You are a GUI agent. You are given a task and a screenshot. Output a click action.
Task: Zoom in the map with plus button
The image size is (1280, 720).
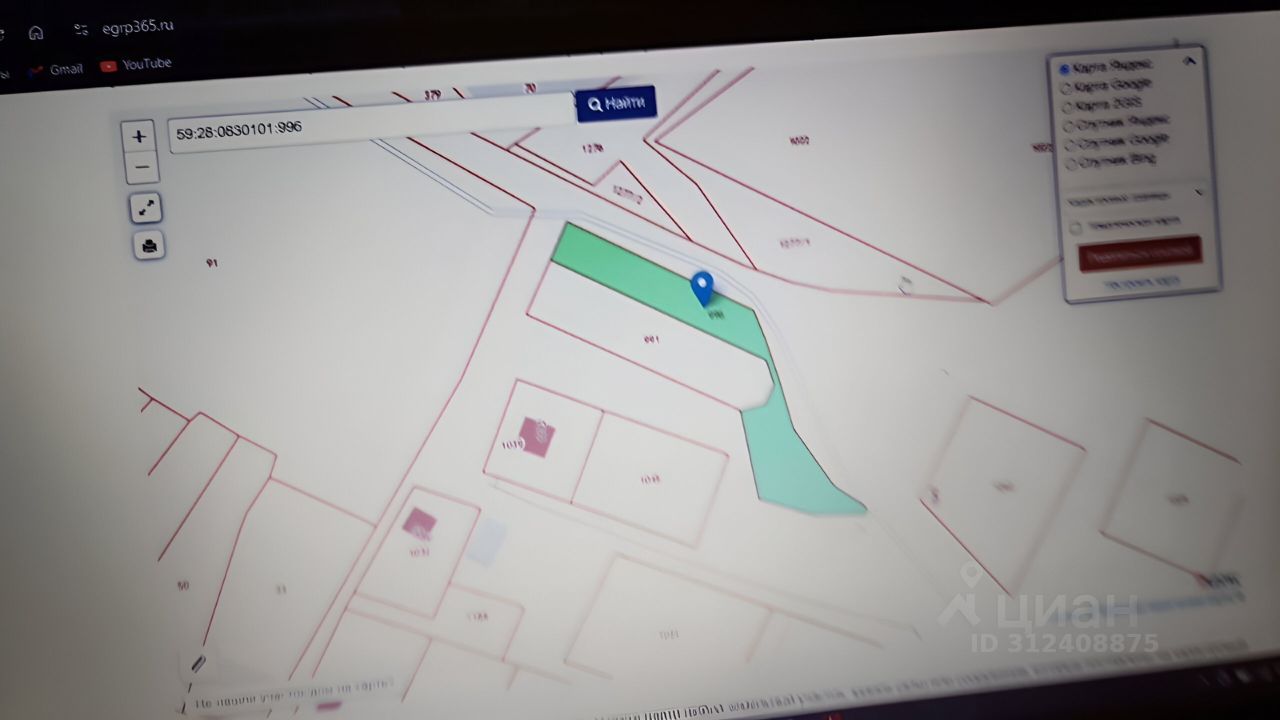click(139, 136)
